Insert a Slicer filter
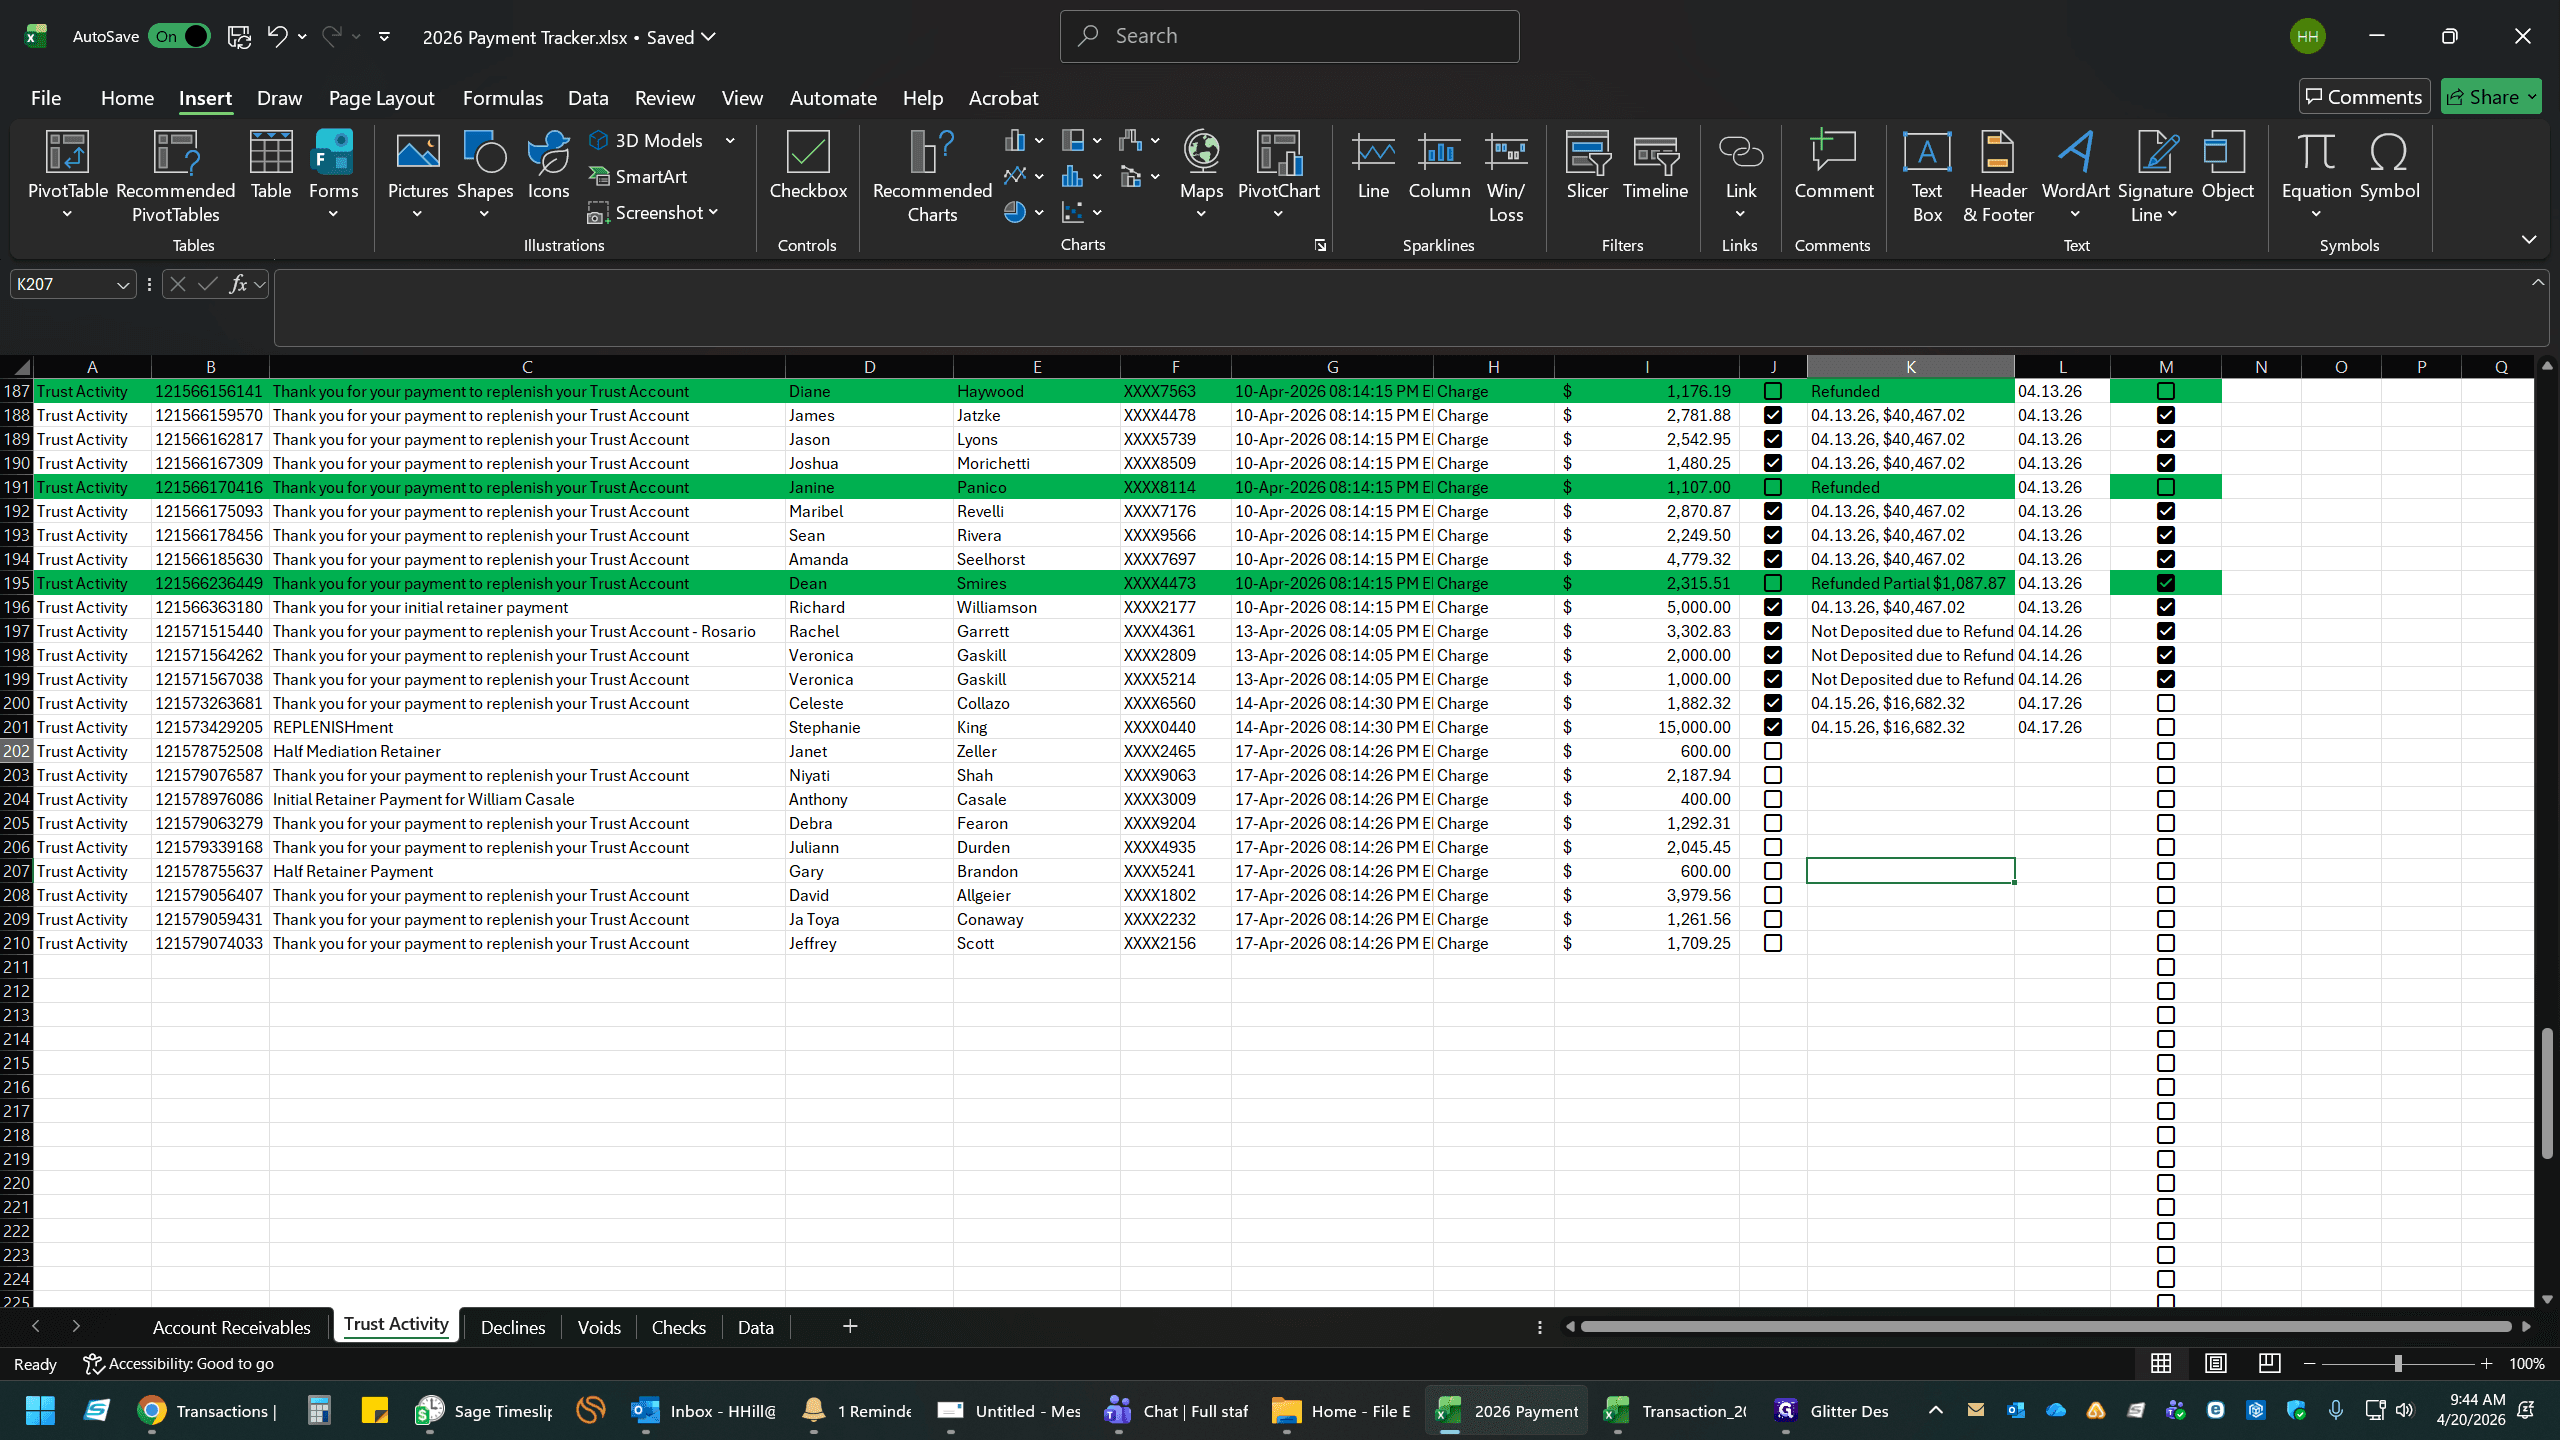Image resolution: width=2560 pixels, height=1440 pixels. (x=1587, y=165)
